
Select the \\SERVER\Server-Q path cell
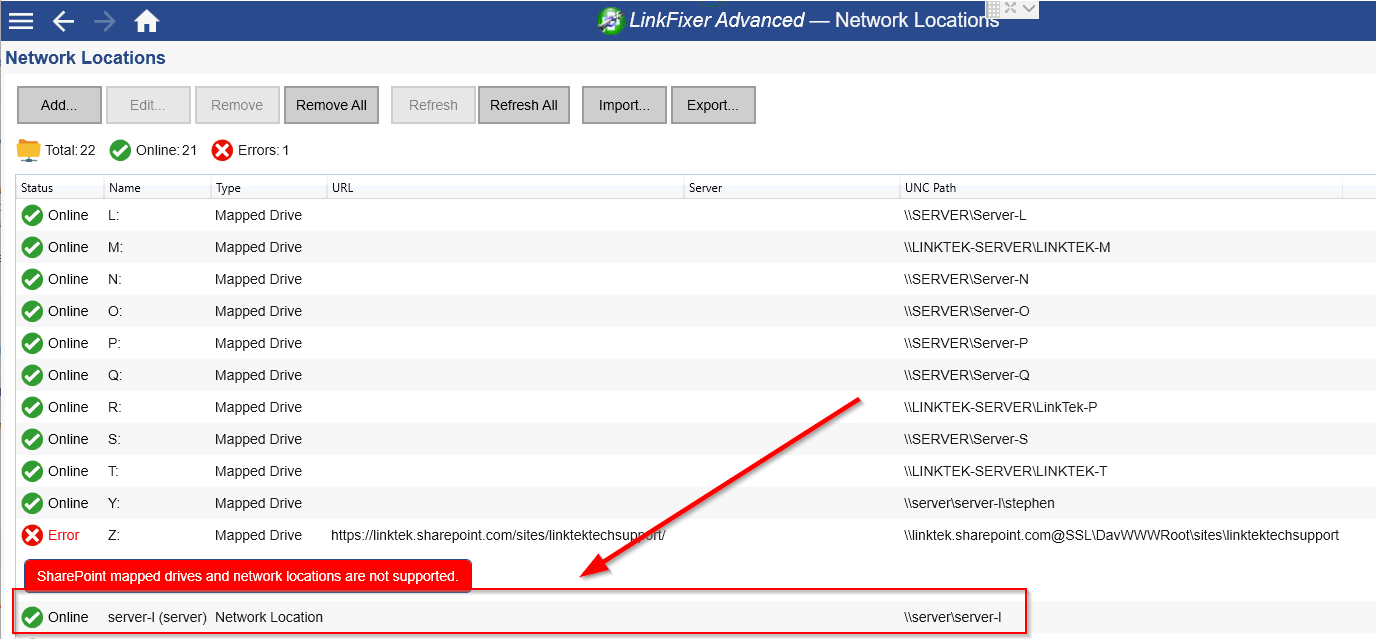[x=966, y=375]
